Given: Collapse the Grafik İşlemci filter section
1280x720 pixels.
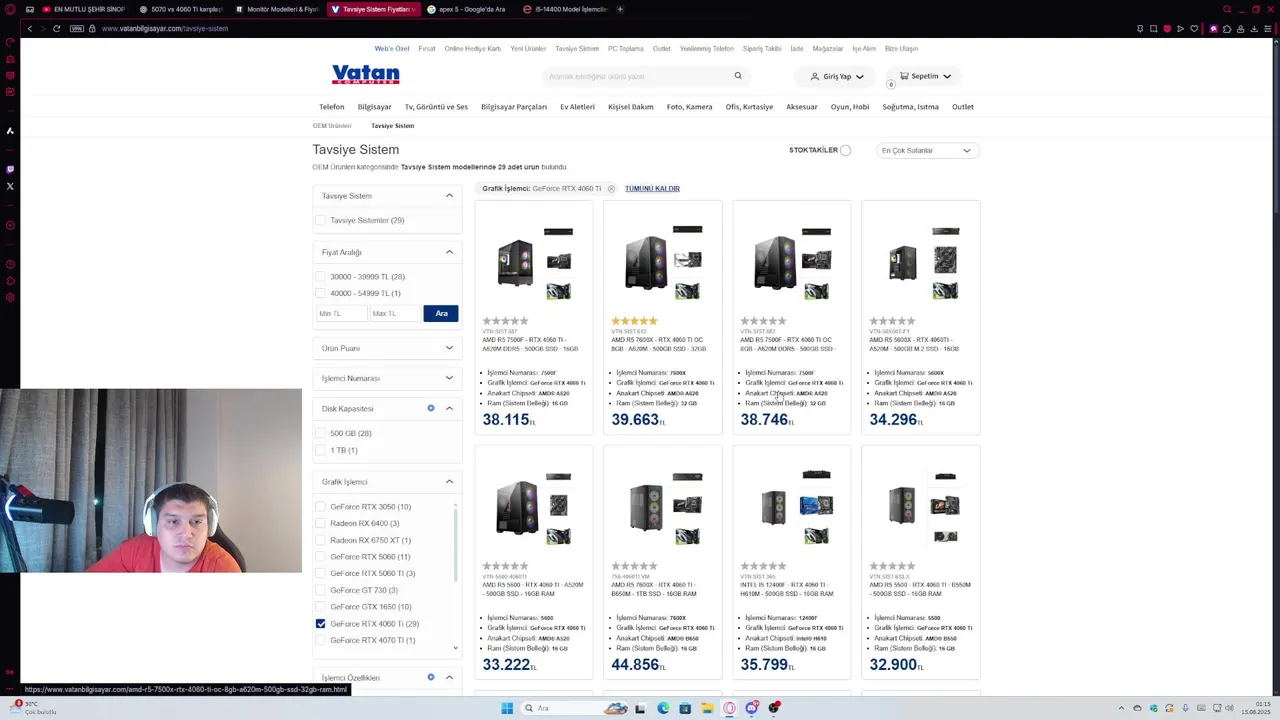Looking at the screenshot, I should [x=449, y=482].
